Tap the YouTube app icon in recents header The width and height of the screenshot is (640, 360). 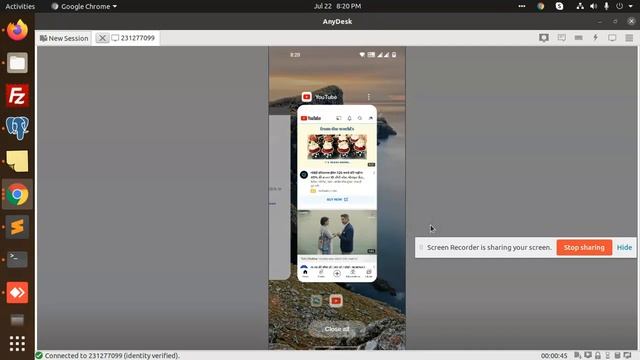click(307, 97)
